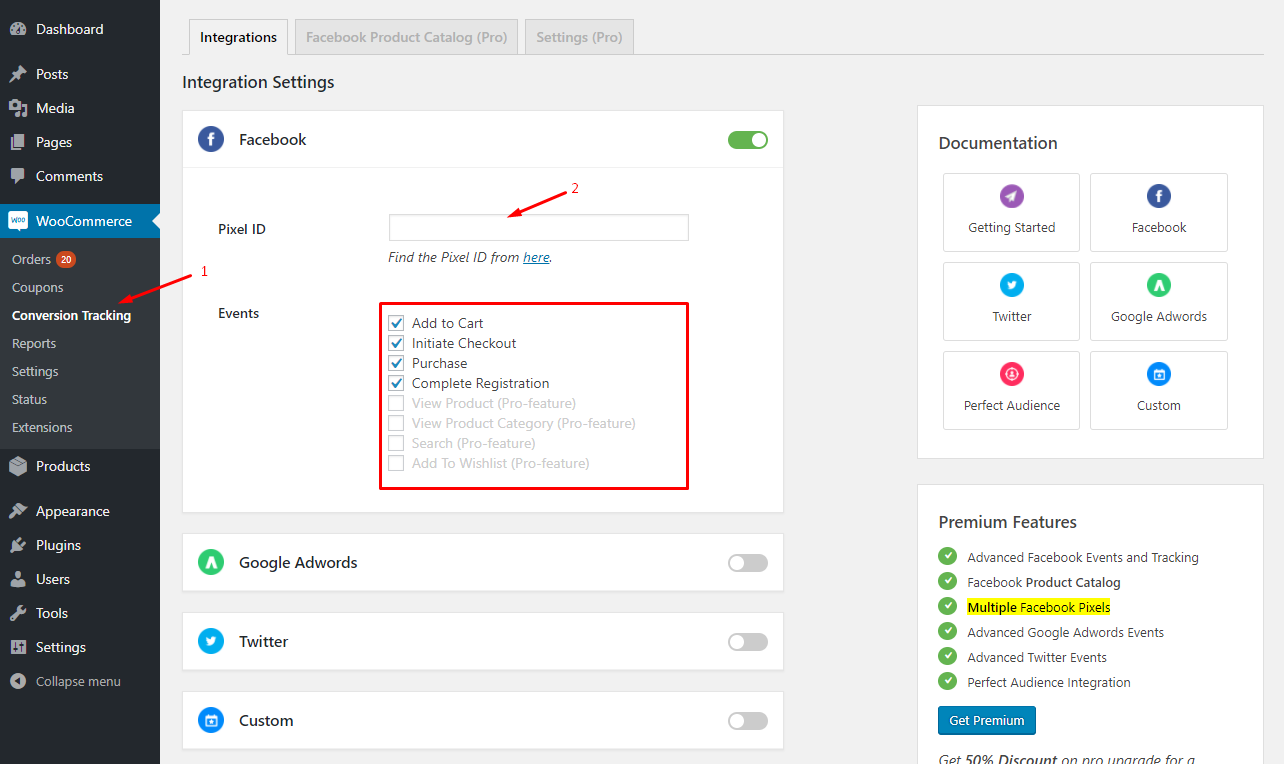Screen dimensions: 1284x764
Task: Open the Settings (Pro) tab
Action: (x=579, y=37)
